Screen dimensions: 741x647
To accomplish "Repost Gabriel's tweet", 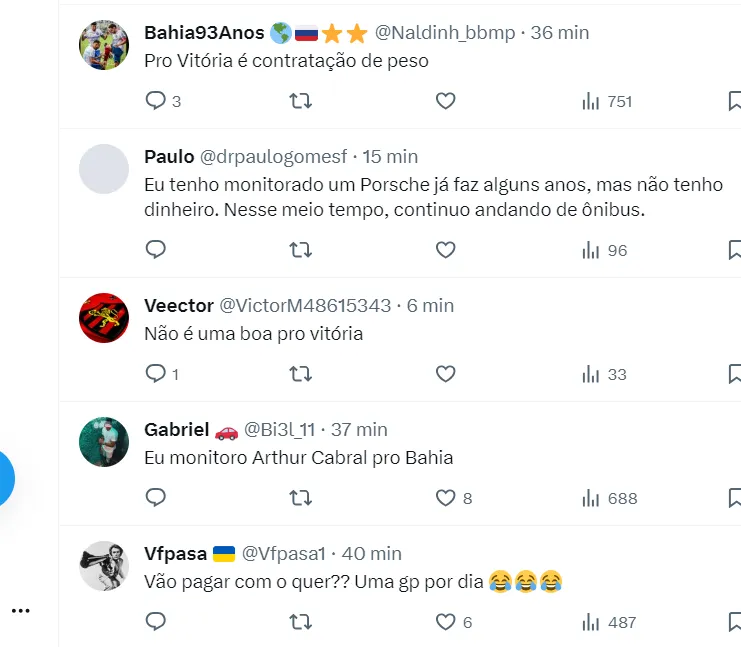I will [x=300, y=498].
